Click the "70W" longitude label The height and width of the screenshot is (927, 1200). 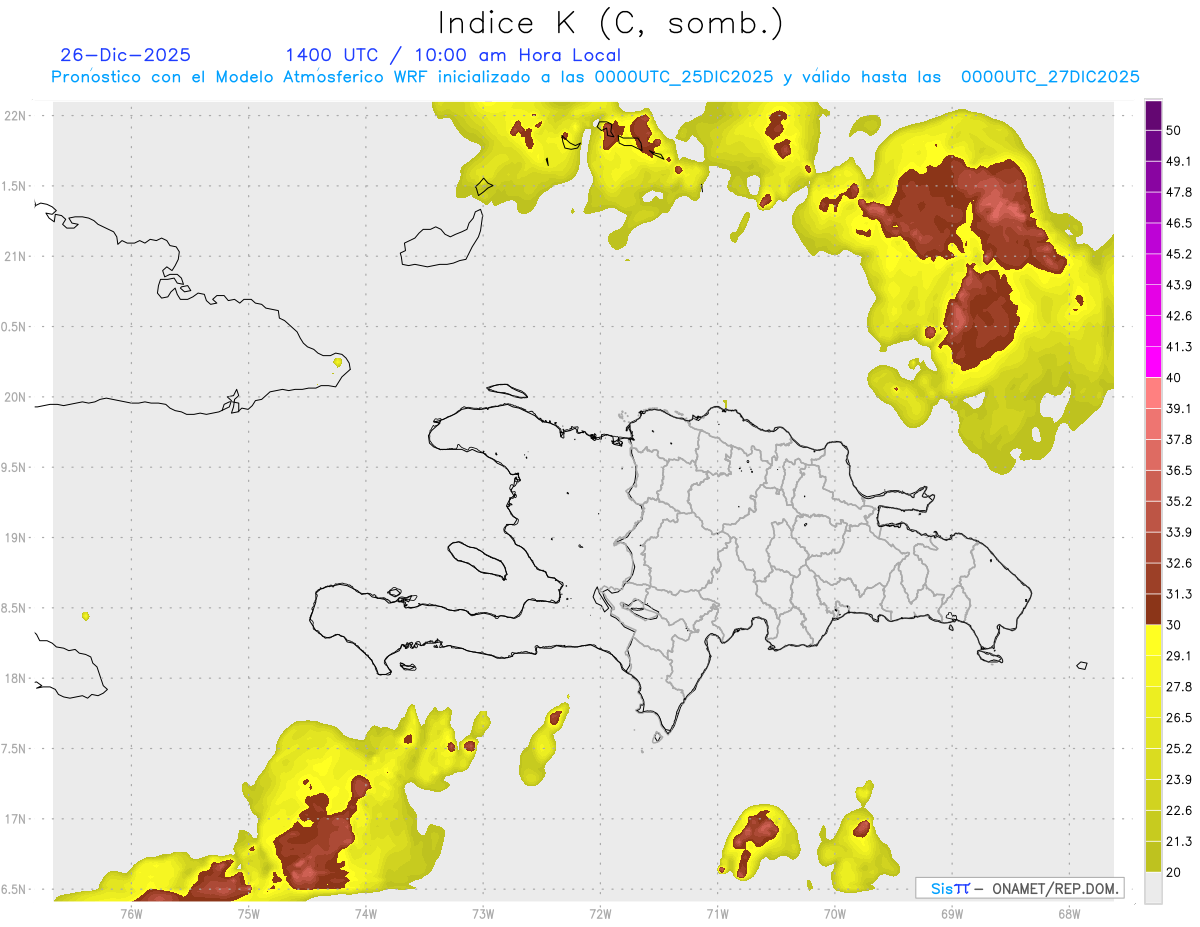pyautogui.click(x=834, y=913)
